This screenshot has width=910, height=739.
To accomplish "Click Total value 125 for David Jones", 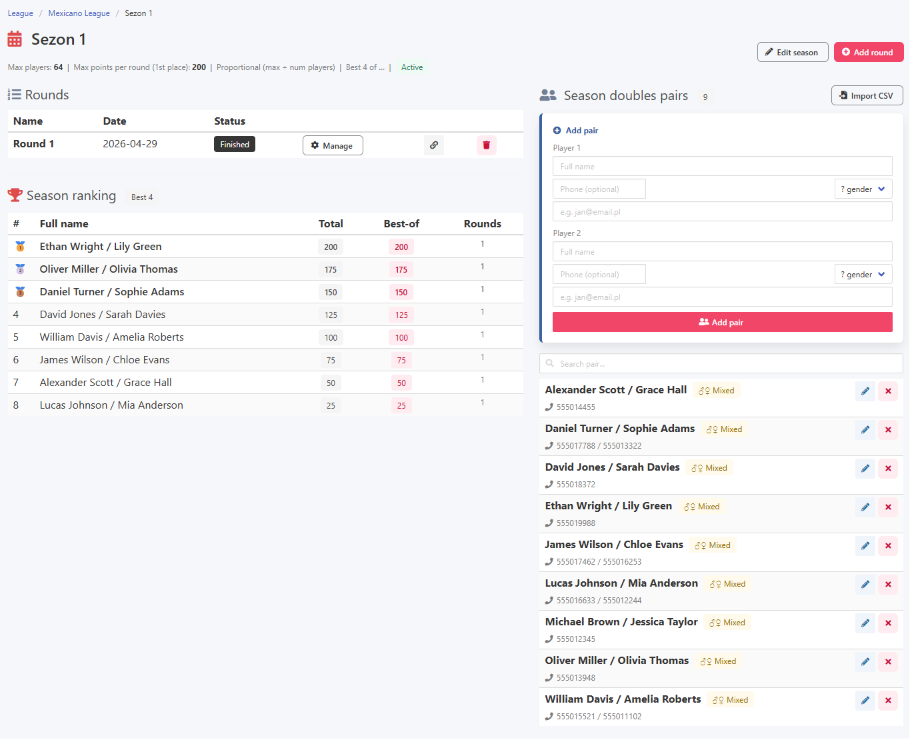I will [x=331, y=315].
